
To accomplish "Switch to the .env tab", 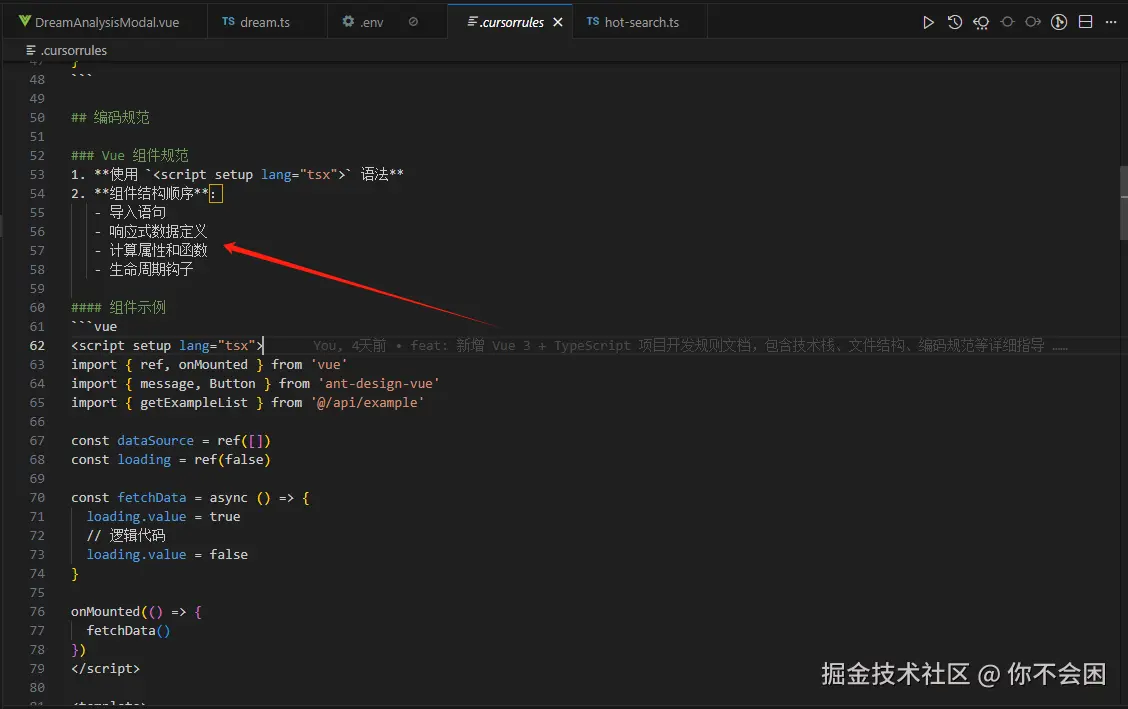I will [x=386, y=22].
